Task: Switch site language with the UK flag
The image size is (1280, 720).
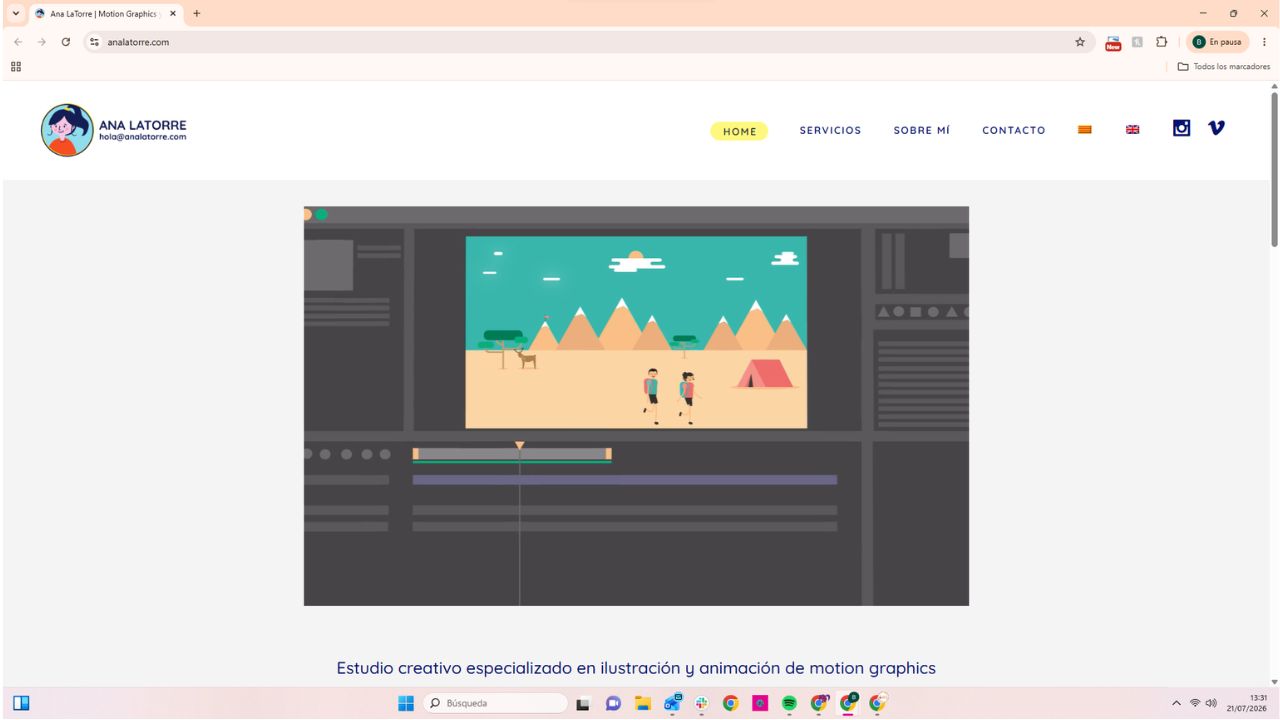Action: pos(1133,130)
